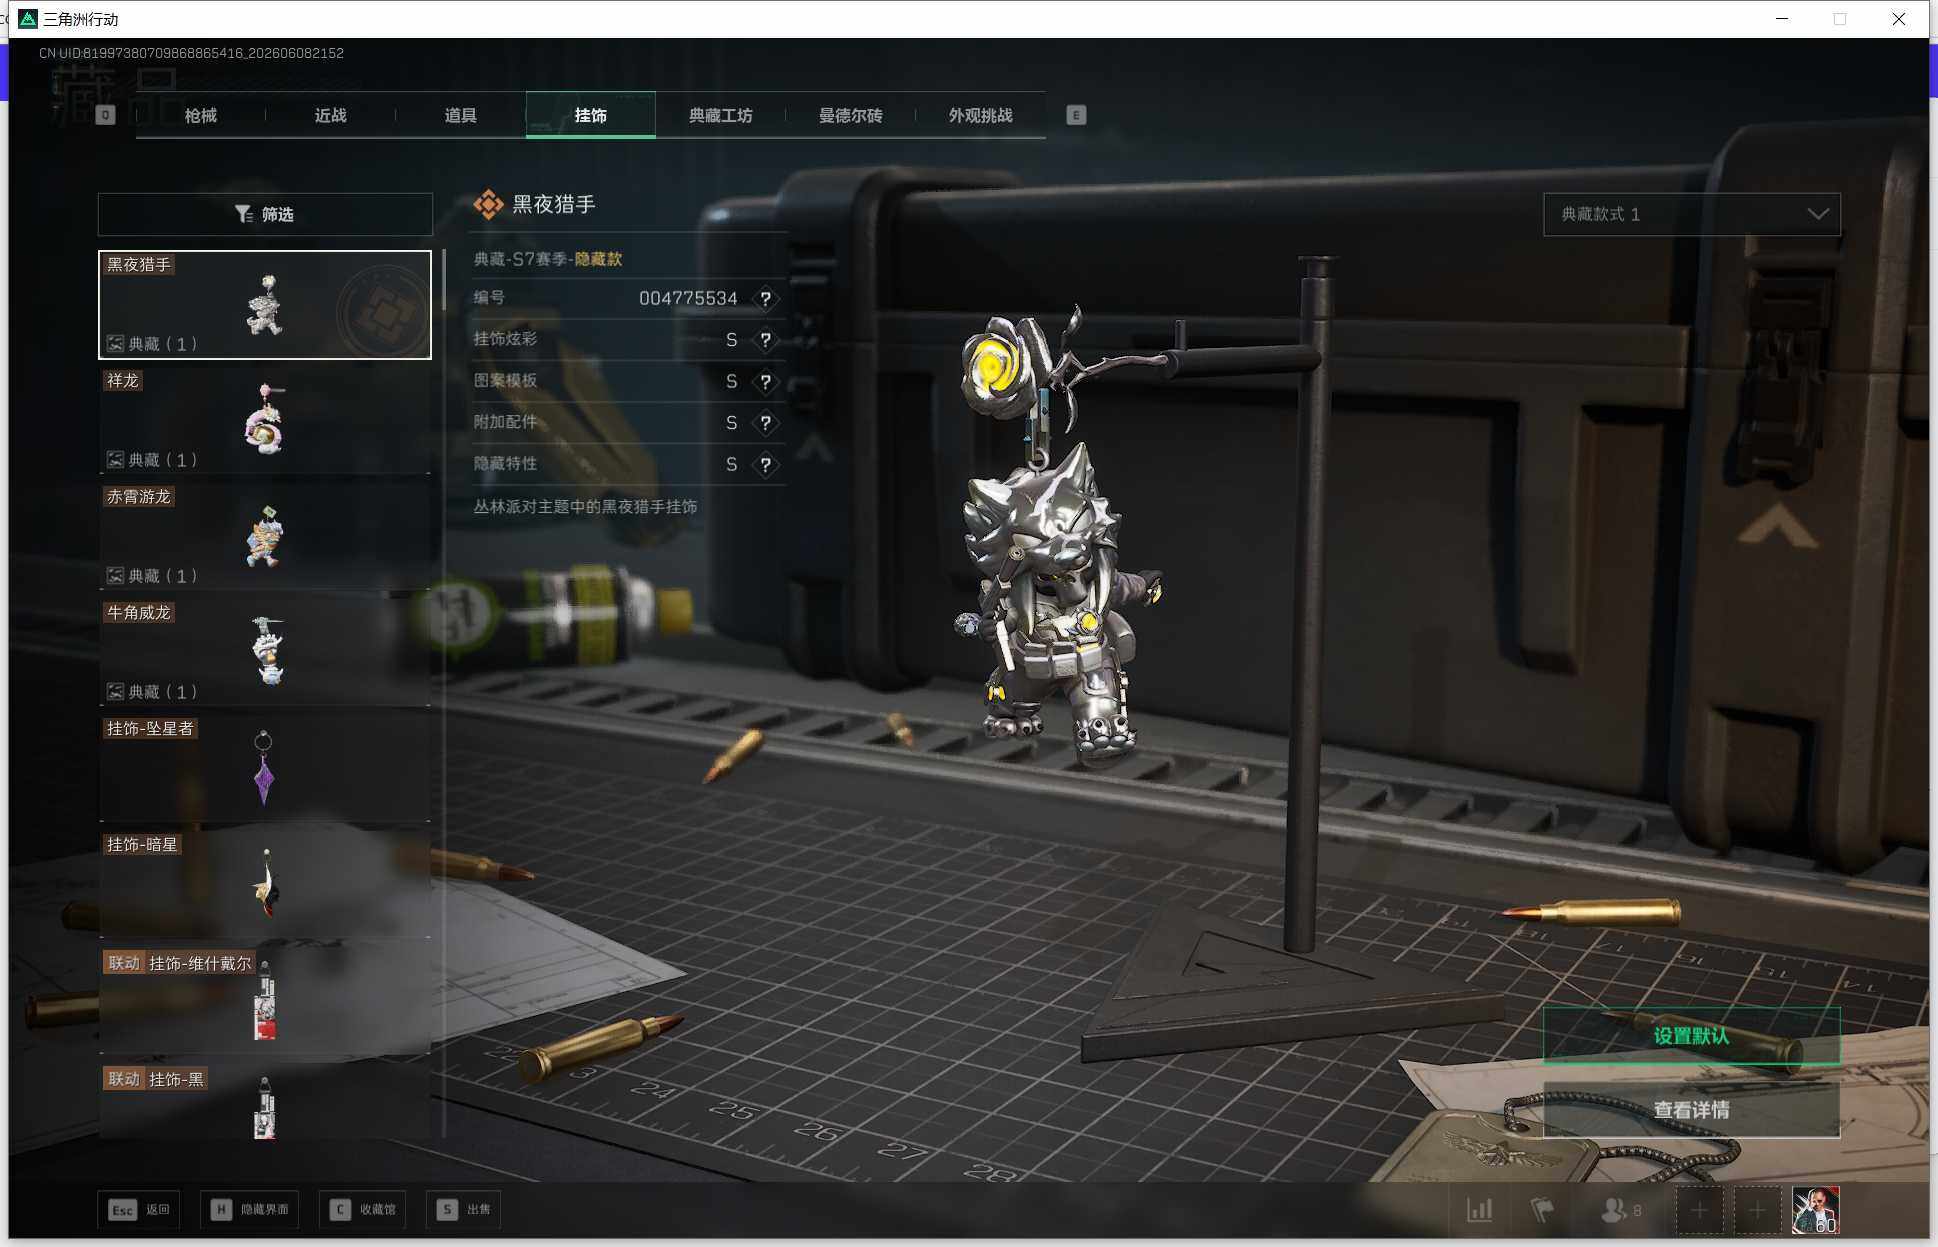Click the 典藏 icon under 牛角威龙
Screen dimensions: 1938x1247
tap(116, 692)
